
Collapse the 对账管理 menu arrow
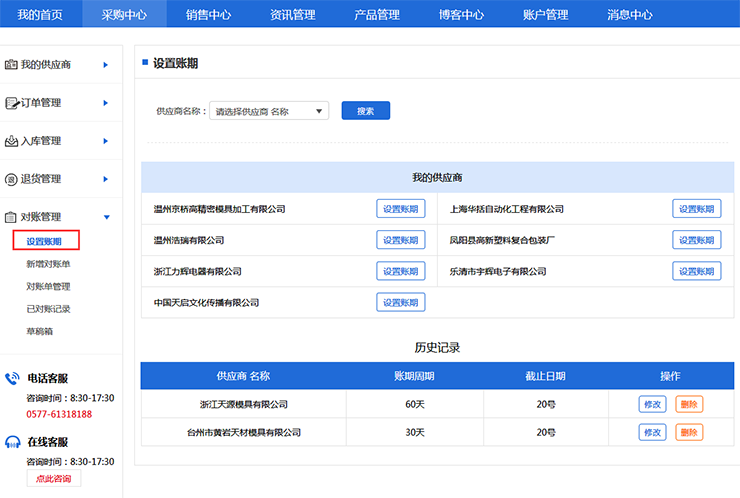(107, 217)
